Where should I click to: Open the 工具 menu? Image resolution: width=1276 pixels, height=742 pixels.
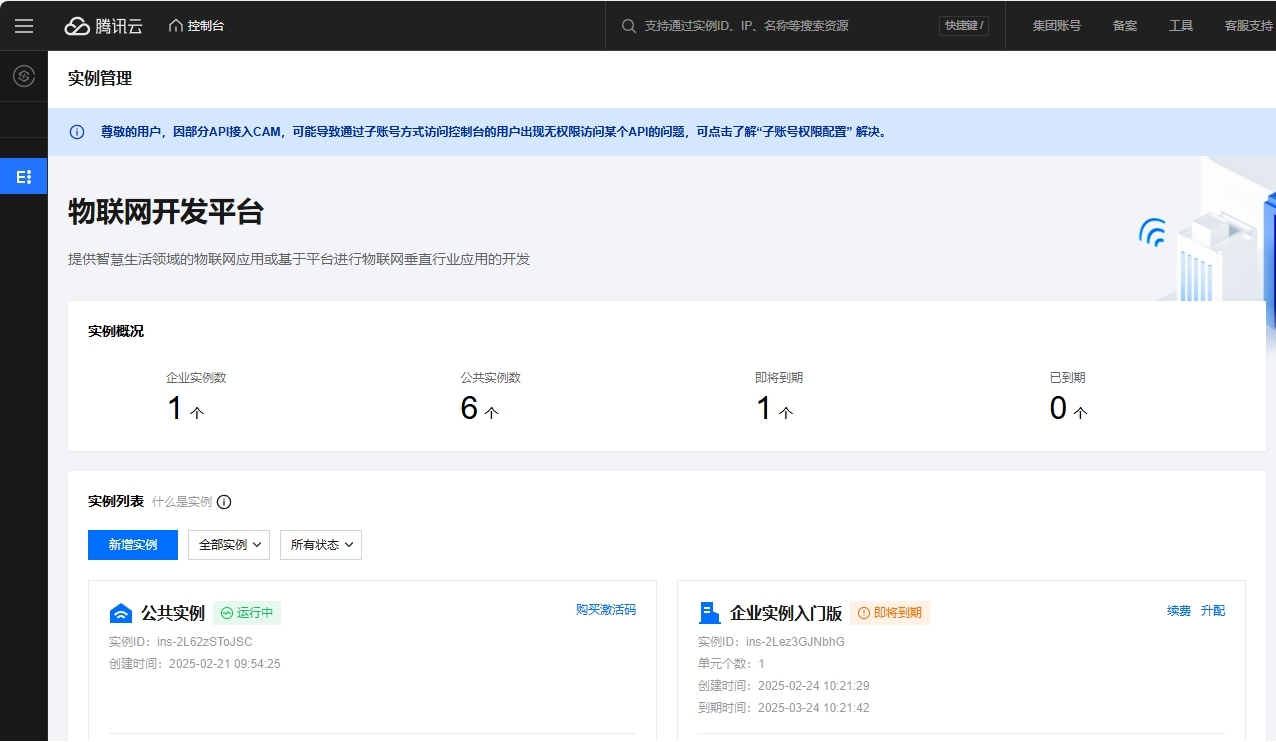(x=1181, y=26)
